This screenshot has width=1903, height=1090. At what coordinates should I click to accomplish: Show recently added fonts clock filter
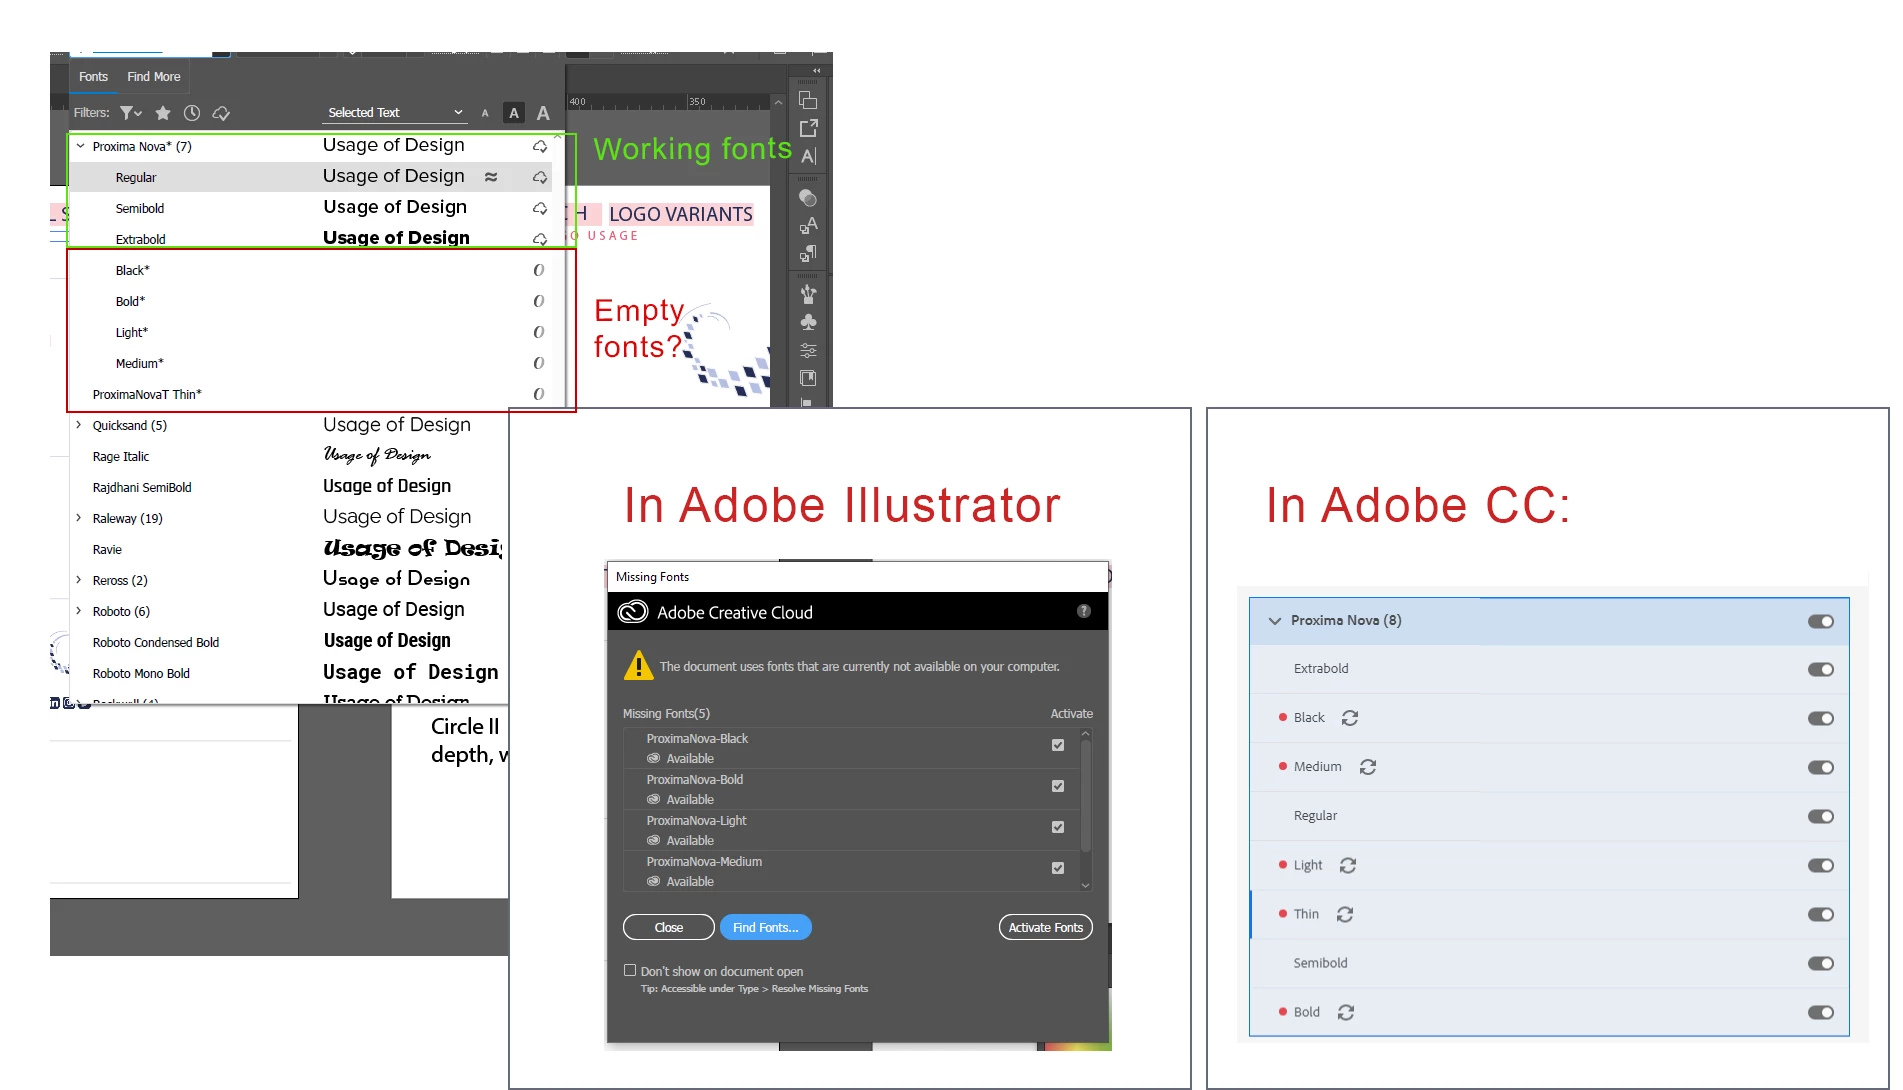pyautogui.click(x=192, y=113)
